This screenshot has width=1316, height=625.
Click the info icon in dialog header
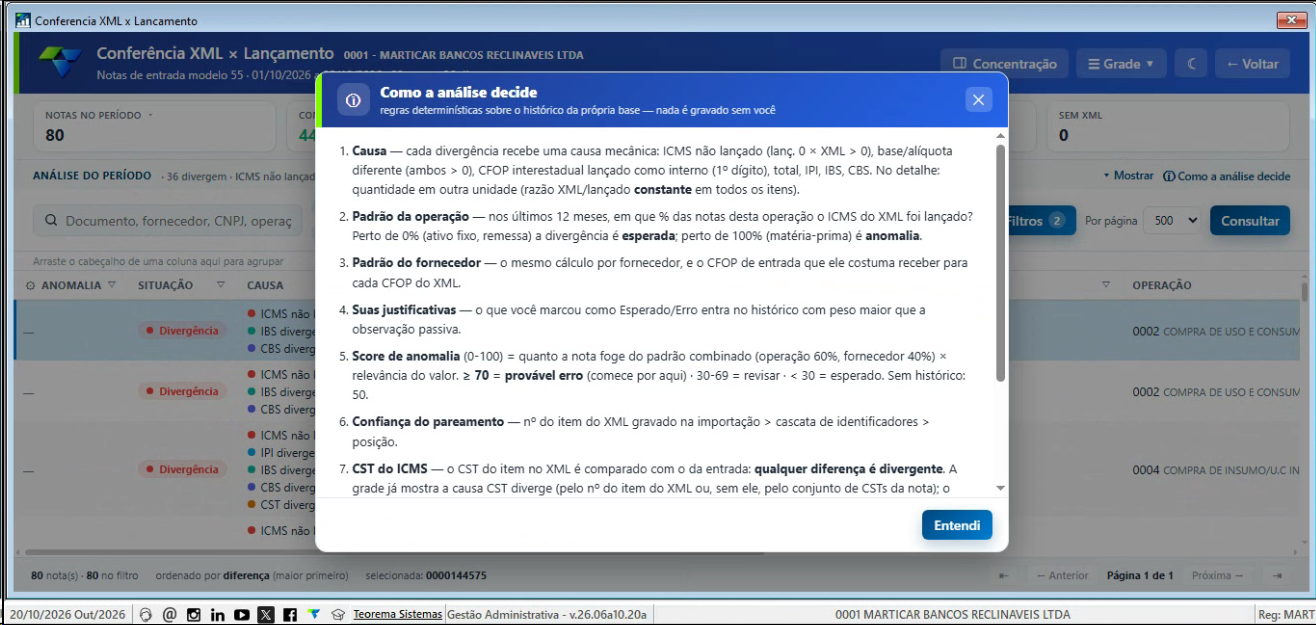tap(352, 100)
